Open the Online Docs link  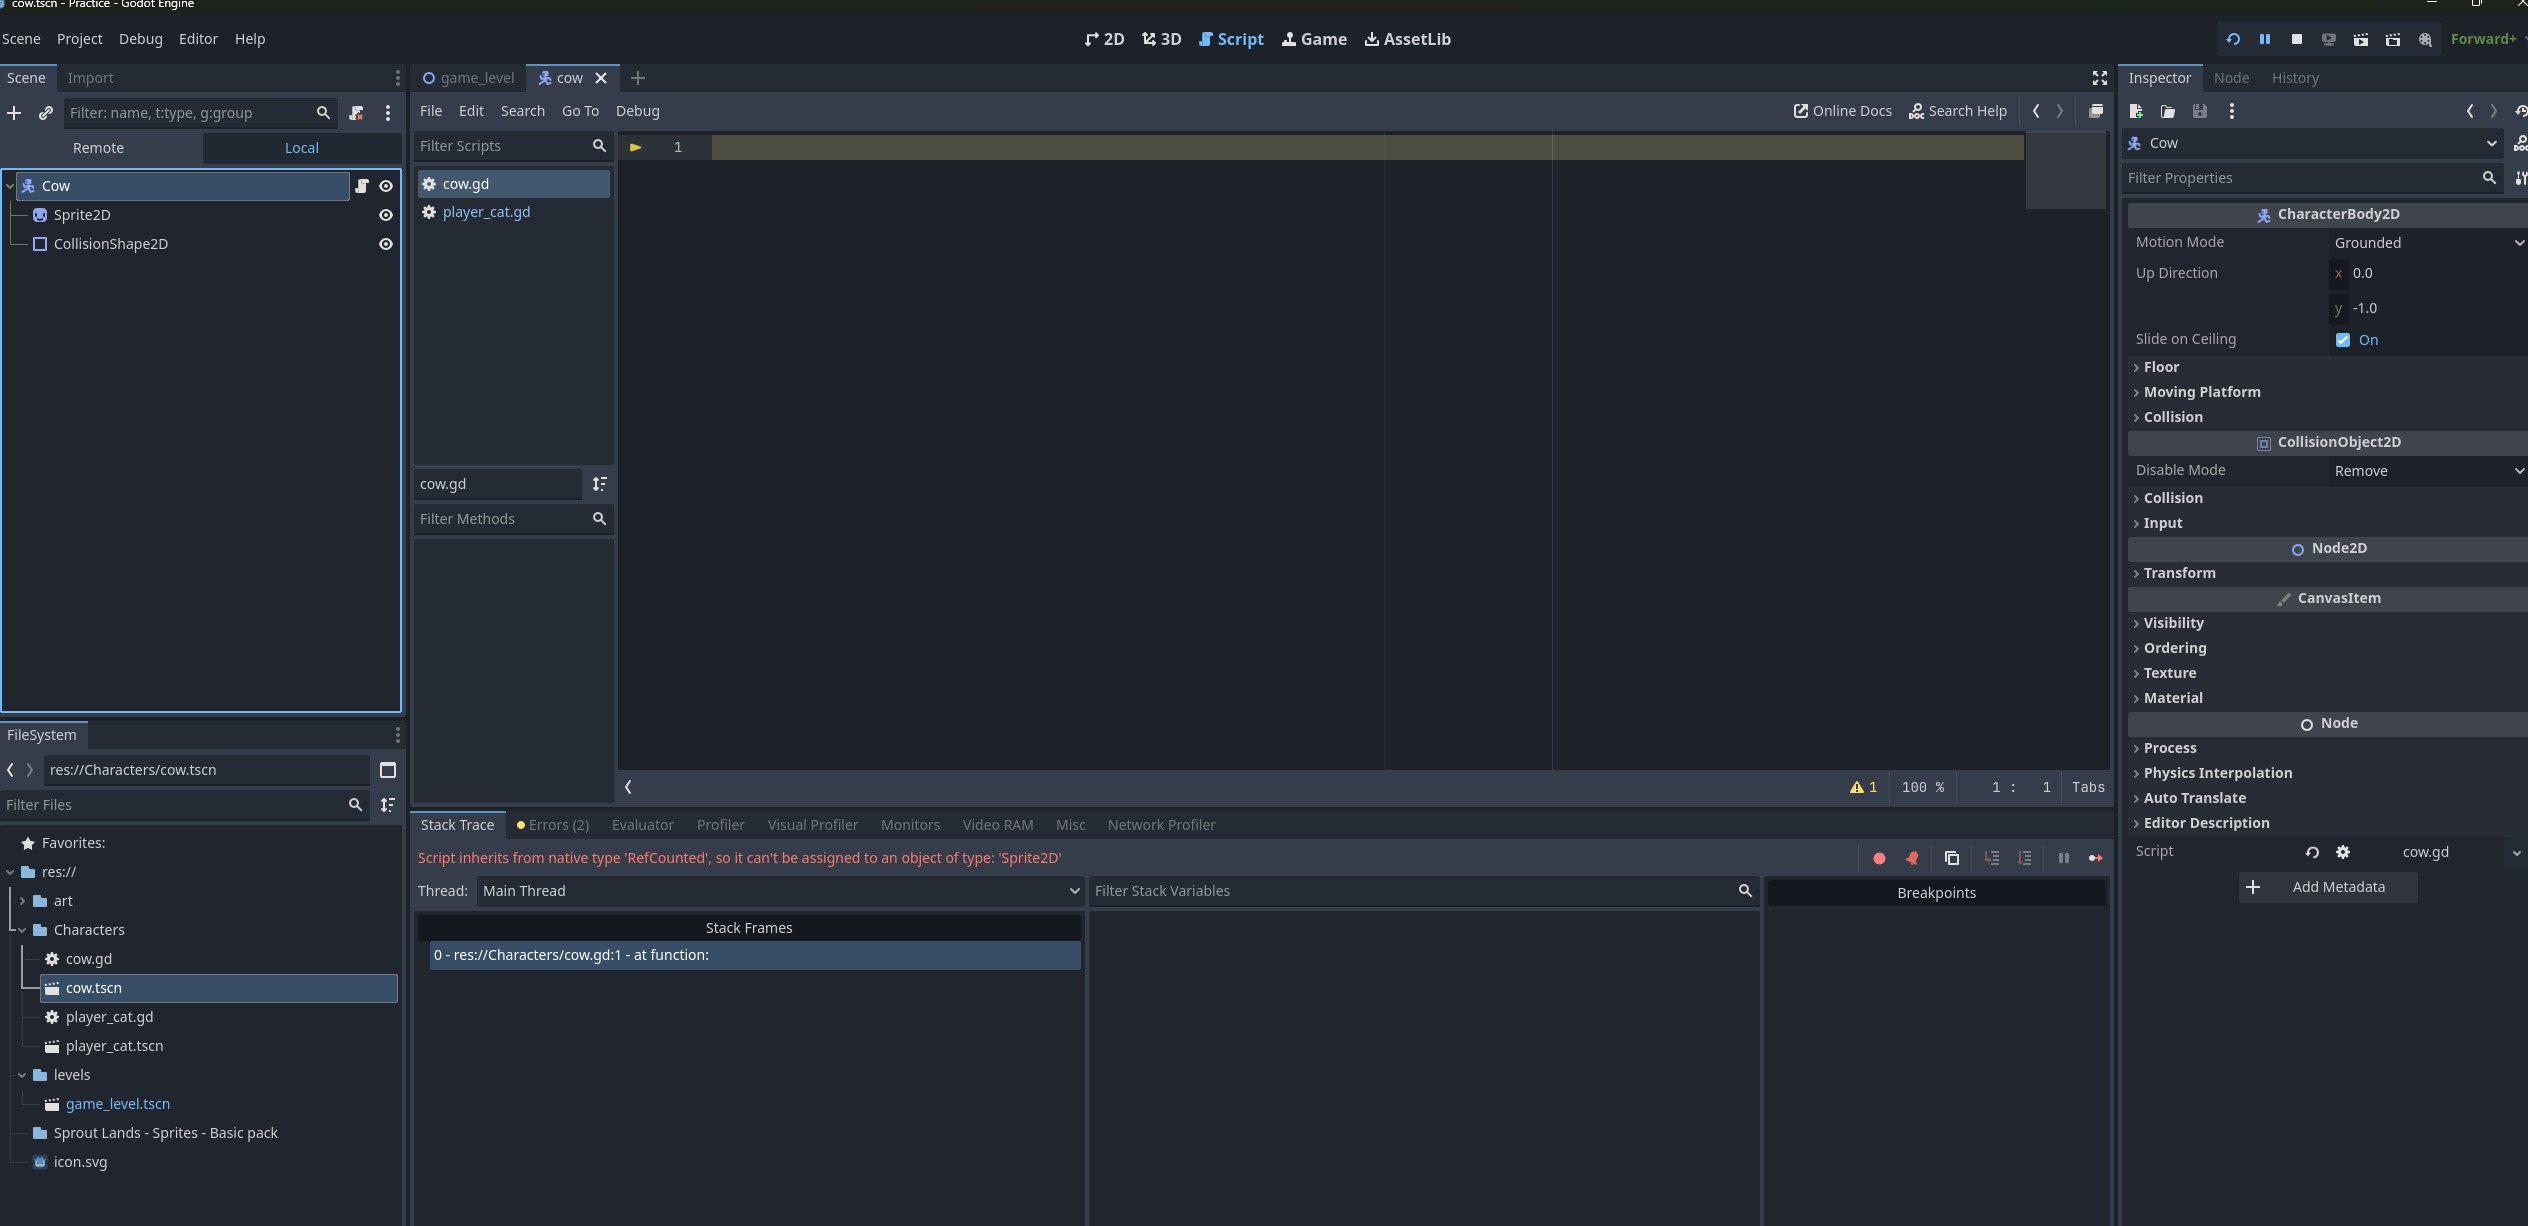point(1842,111)
